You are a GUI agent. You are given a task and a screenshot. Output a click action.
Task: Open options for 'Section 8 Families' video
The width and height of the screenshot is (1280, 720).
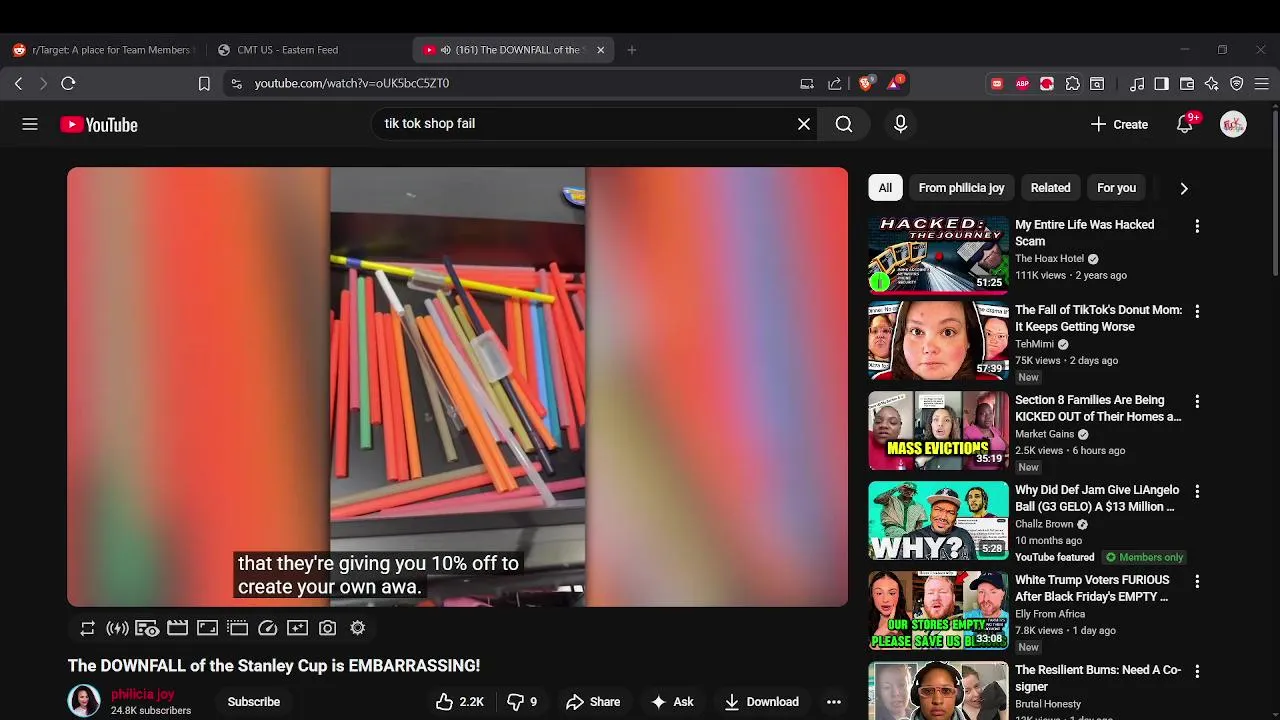pyautogui.click(x=1197, y=402)
